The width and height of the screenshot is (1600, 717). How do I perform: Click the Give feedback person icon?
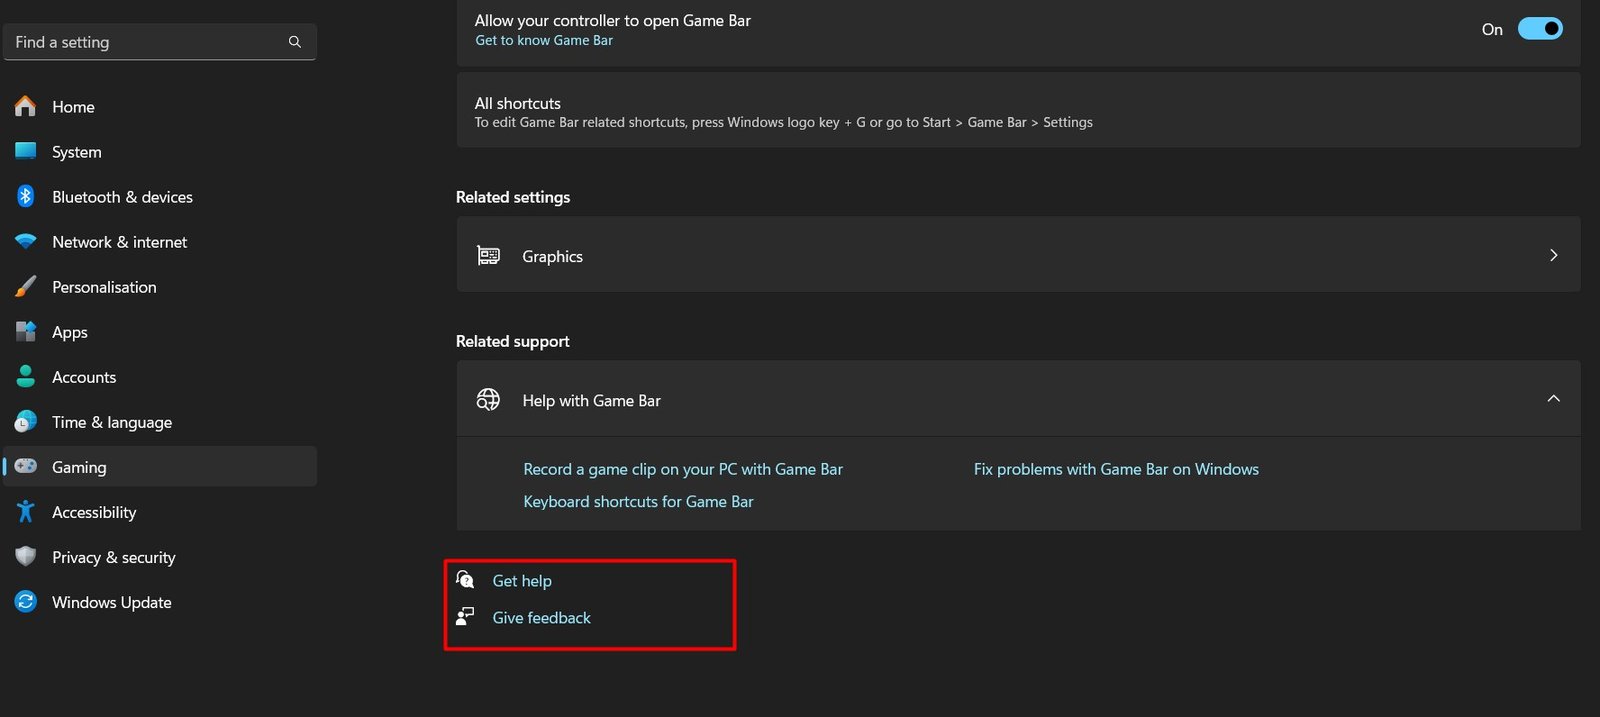click(465, 616)
